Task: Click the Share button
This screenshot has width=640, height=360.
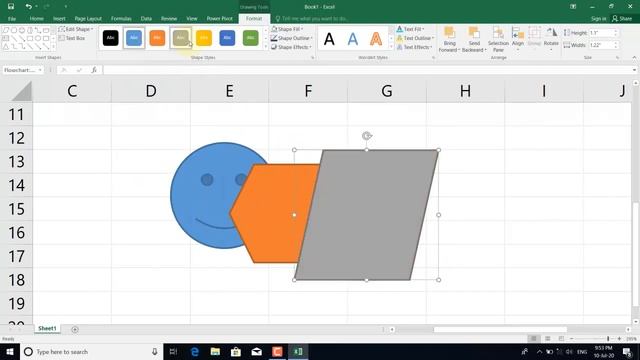Action: [x=622, y=18]
